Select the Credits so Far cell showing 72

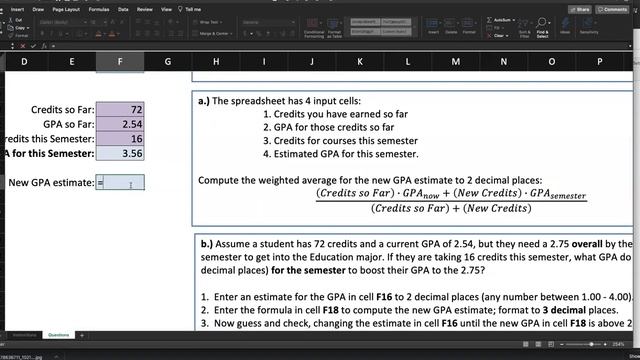[x=120, y=109]
